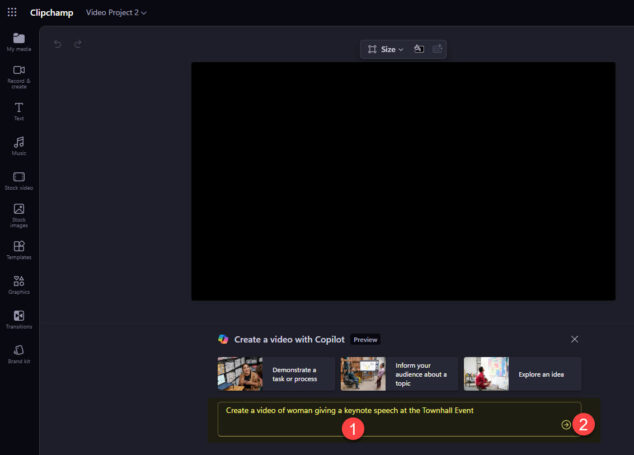The image size is (634, 455).
Task: Click the Explore an idea thumbnail image
Action: [x=486, y=374]
